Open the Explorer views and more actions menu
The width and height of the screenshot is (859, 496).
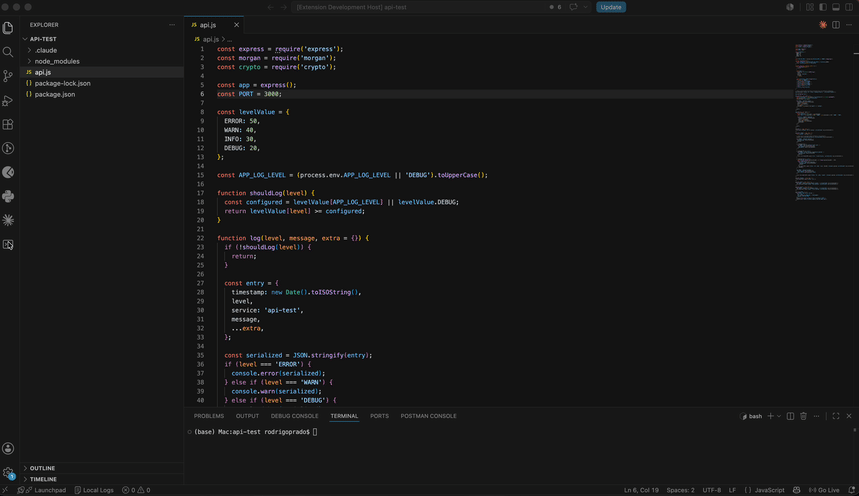(x=172, y=25)
